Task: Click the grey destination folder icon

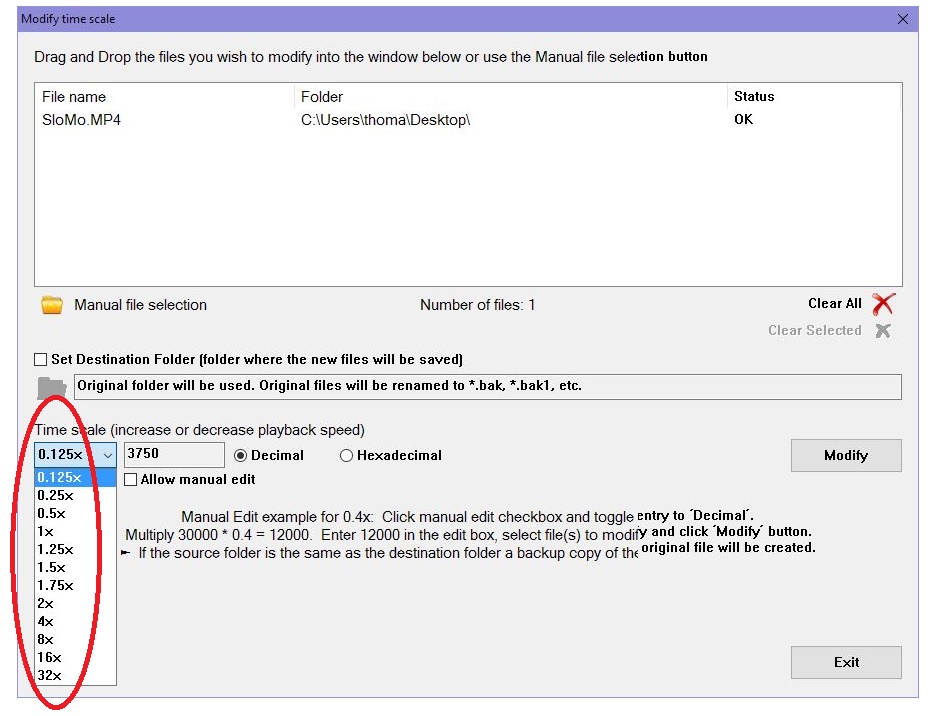Action: (x=51, y=387)
